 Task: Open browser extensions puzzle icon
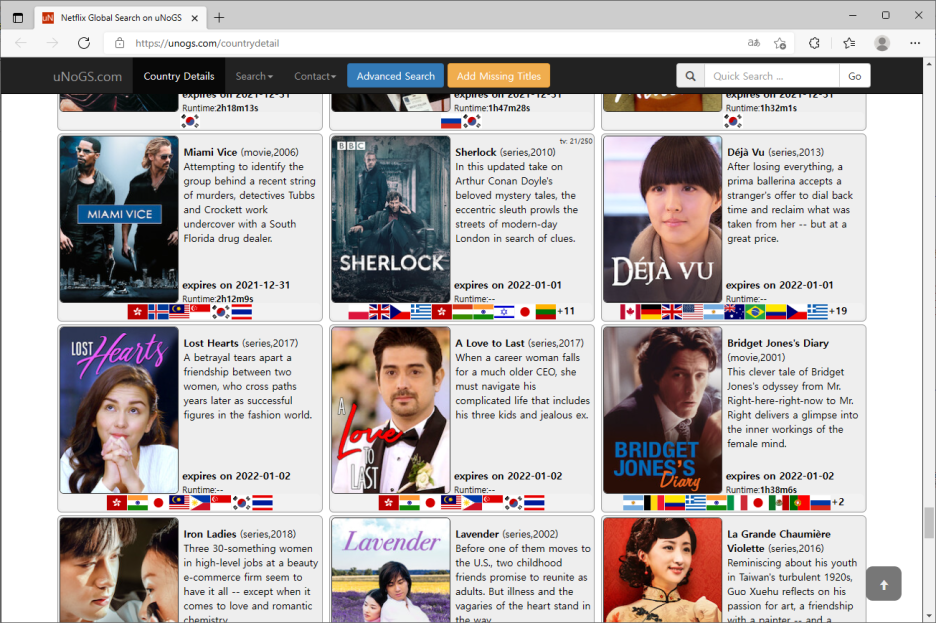(814, 43)
